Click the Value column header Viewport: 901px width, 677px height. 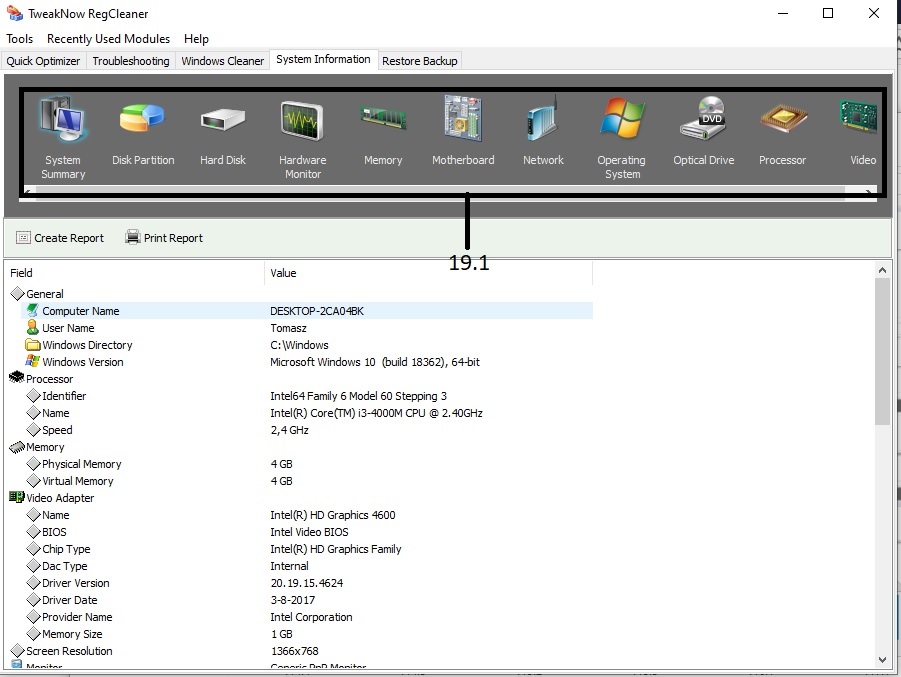point(429,273)
